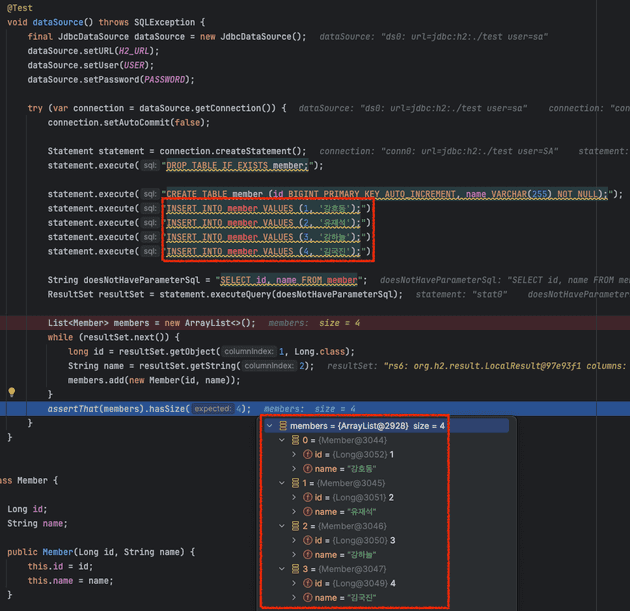This screenshot has width=630, height=611.
Task: Collapse element 0 Member@3044 node
Action: [x=282, y=440]
